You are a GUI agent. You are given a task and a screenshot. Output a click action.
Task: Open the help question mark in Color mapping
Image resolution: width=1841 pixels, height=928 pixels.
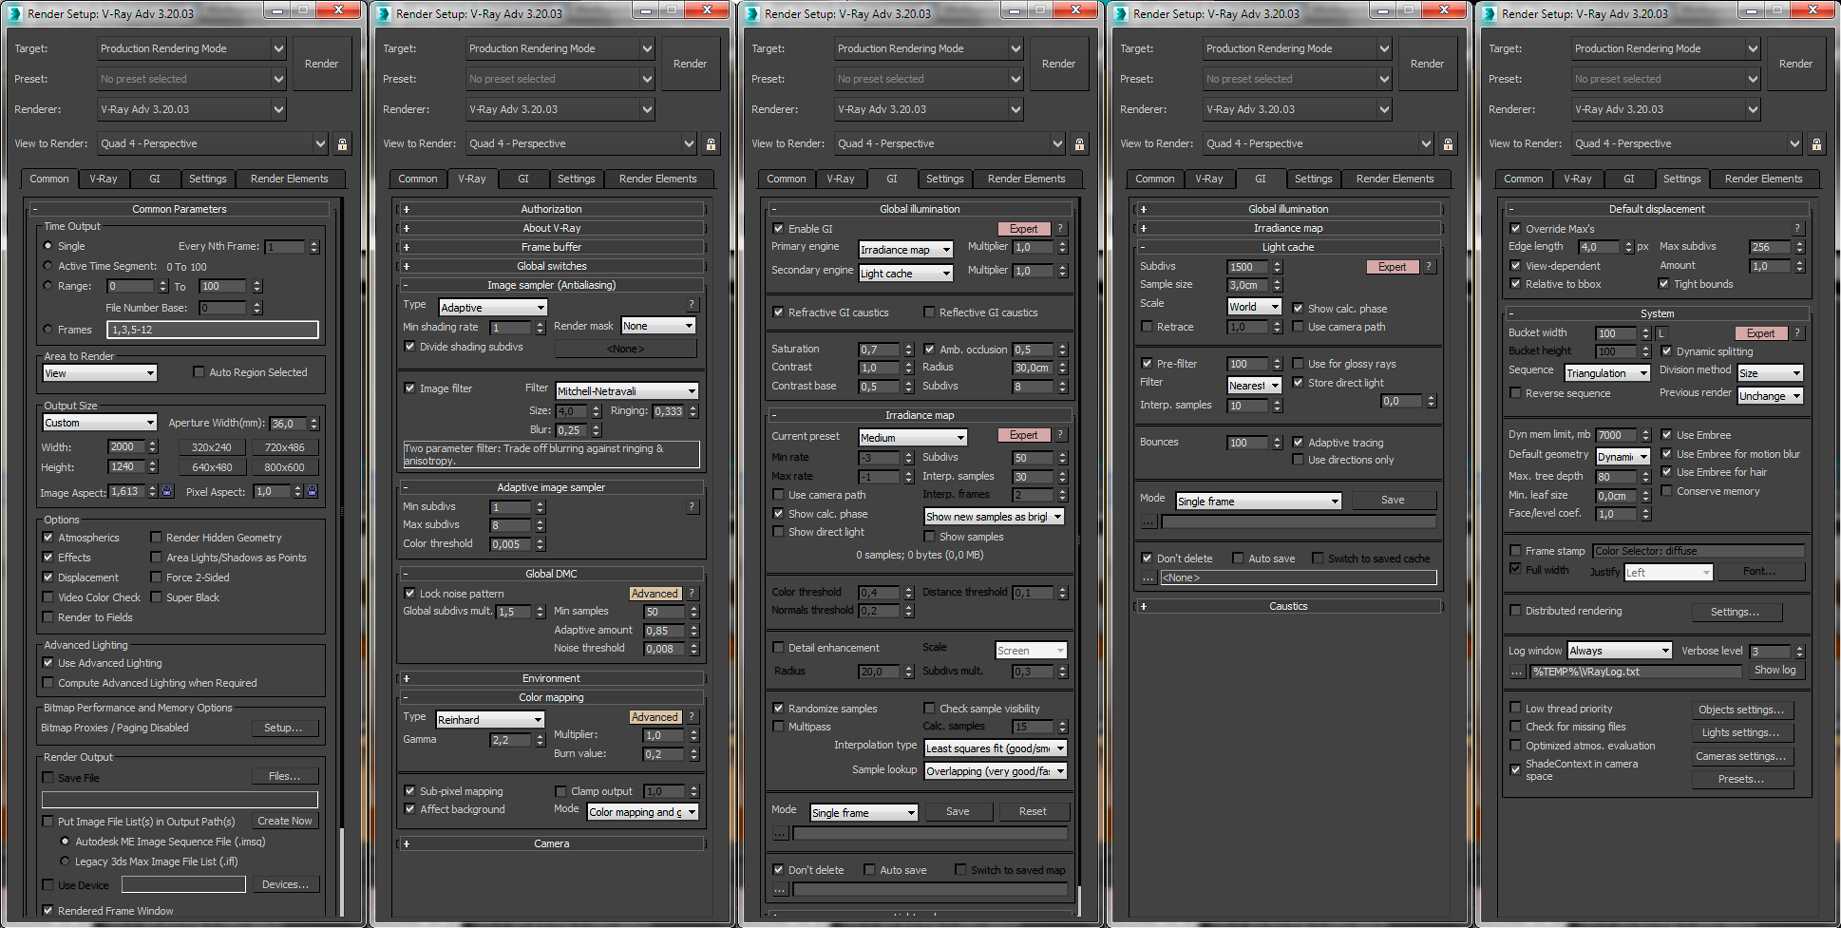point(691,717)
